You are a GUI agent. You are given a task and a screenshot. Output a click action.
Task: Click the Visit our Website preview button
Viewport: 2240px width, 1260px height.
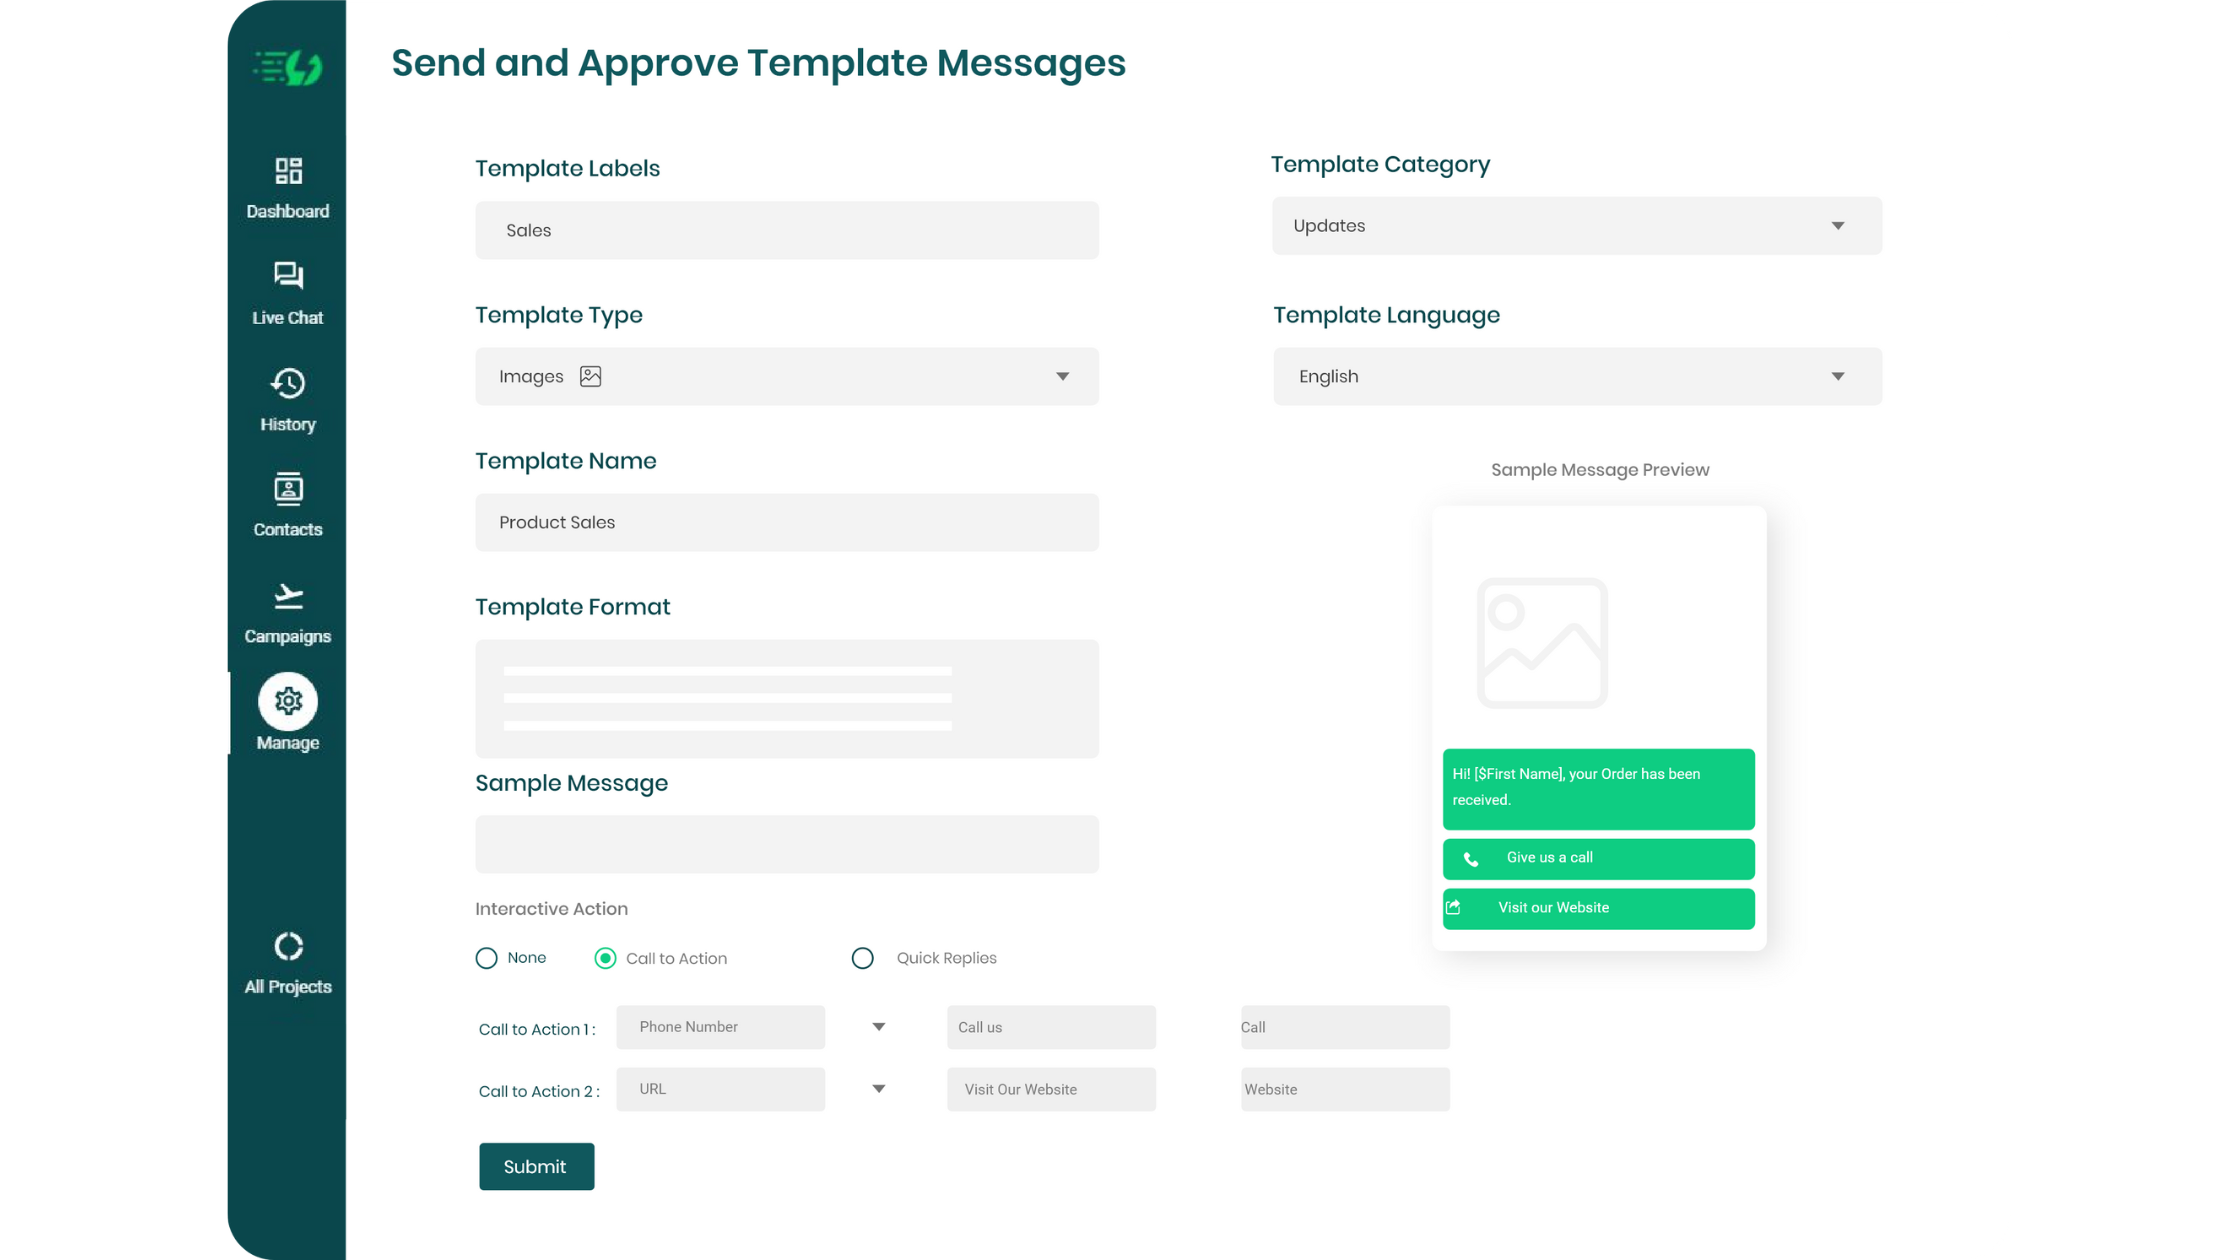click(x=1598, y=908)
